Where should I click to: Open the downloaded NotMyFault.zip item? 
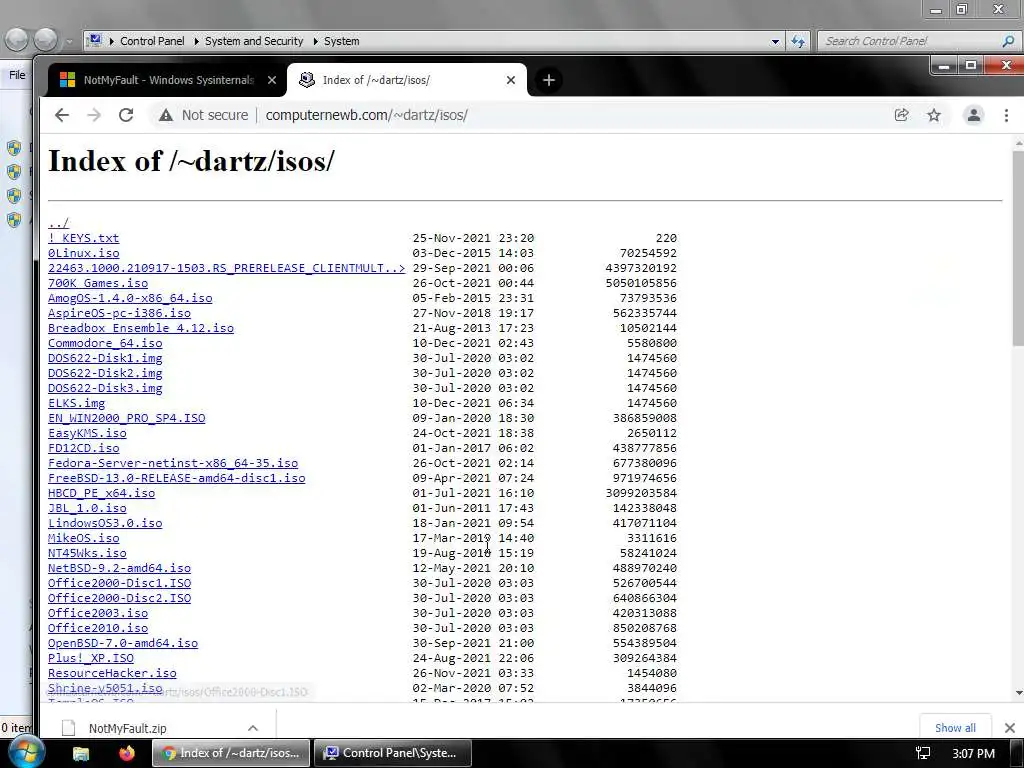click(127, 728)
